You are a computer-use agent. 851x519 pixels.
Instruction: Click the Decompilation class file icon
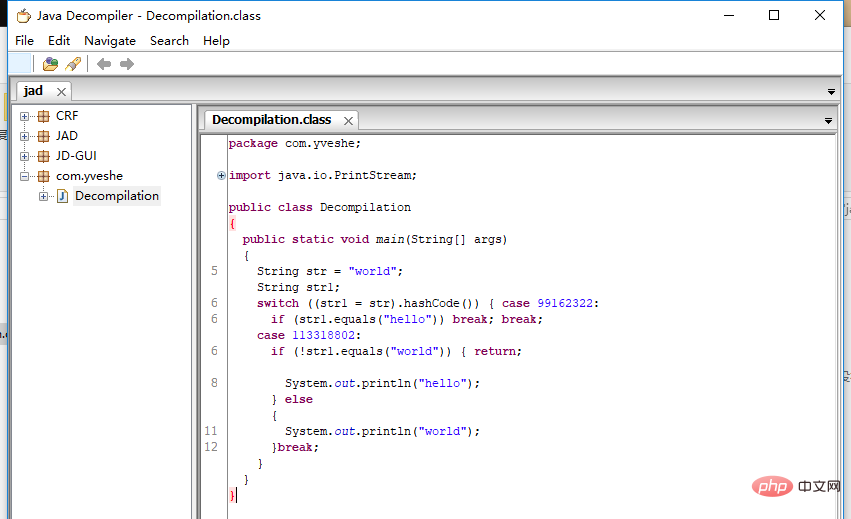[x=62, y=196]
